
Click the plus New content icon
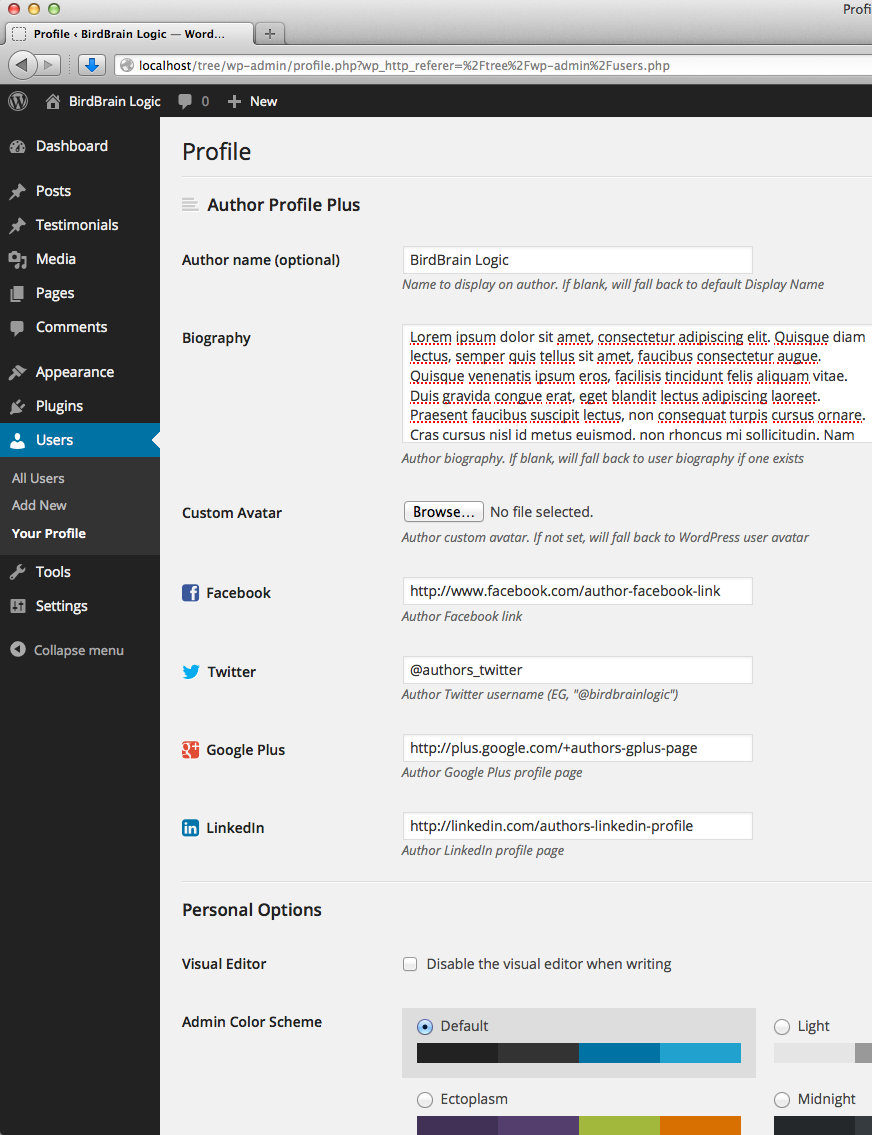point(235,101)
